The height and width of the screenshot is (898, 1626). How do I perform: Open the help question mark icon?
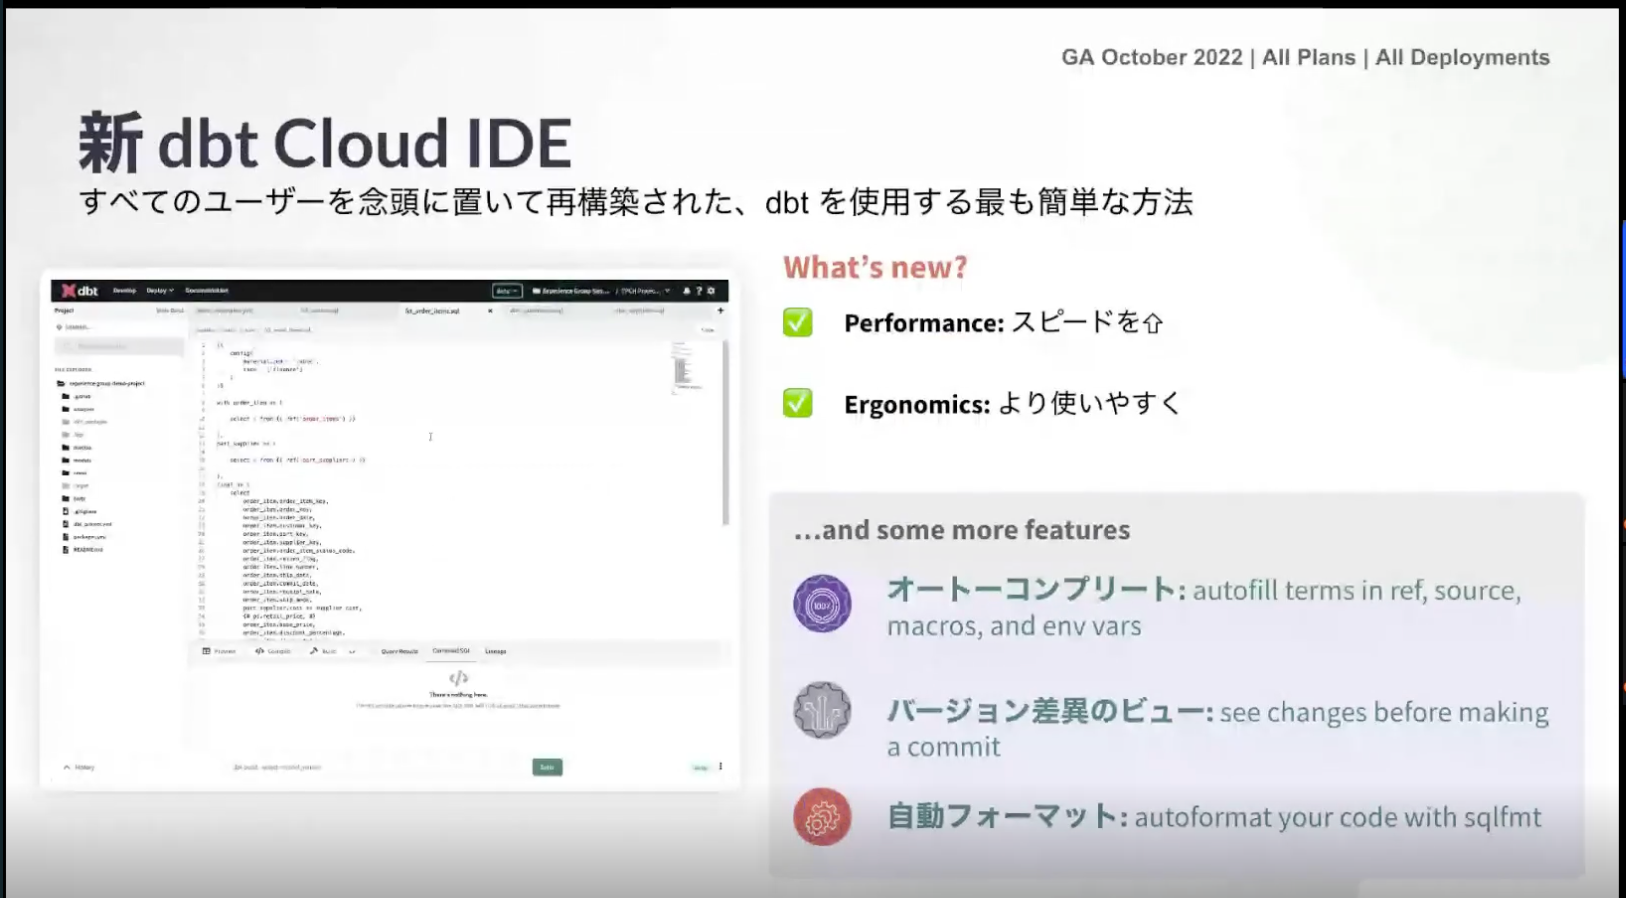pyautogui.click(x=699, y=291)
